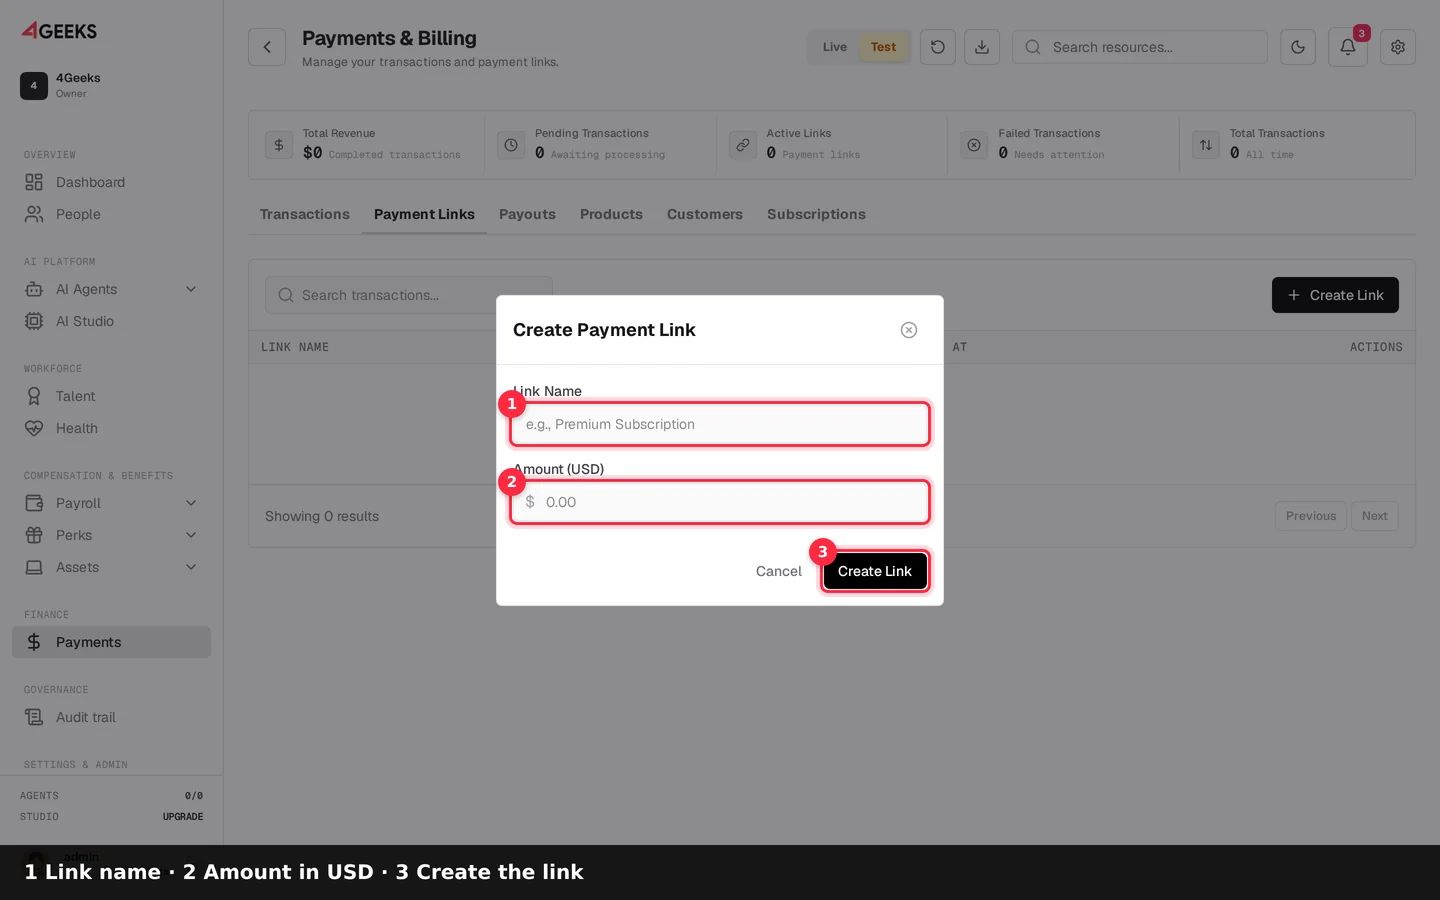Close the Create Payment Link dialog
Viewport: 1440px width, 900px height.
click(x=909, y=330)
